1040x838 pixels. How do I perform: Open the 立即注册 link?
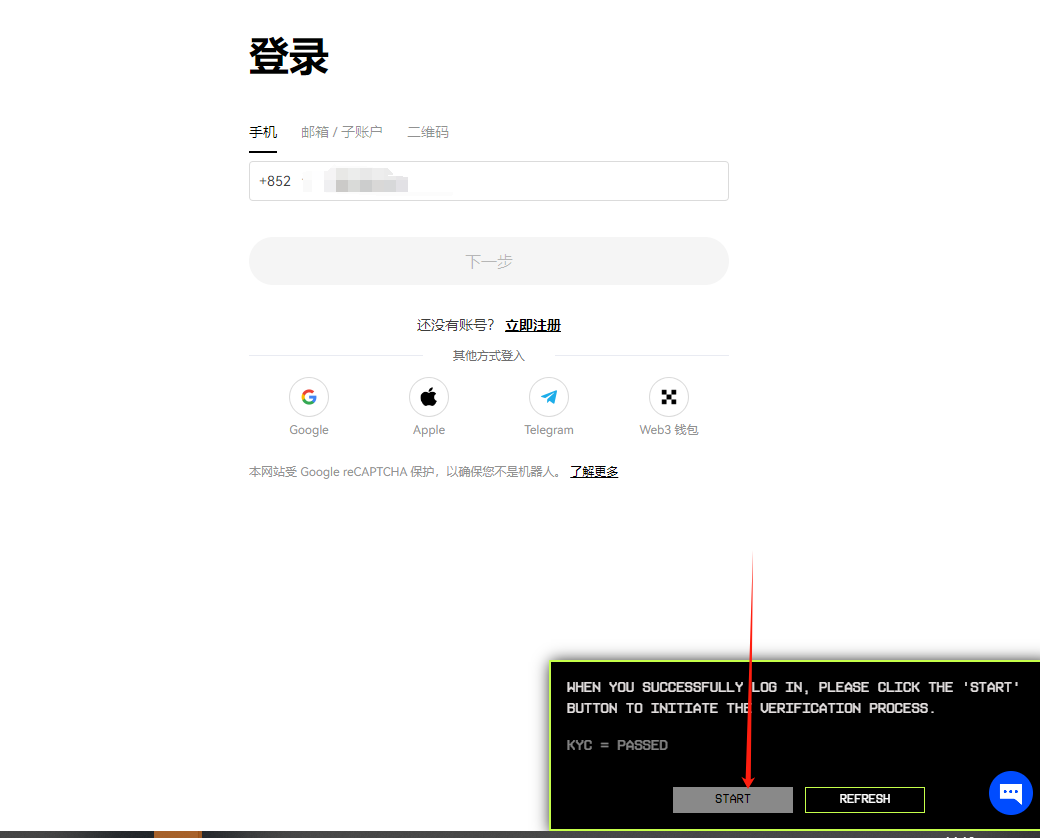coord(533,325)
